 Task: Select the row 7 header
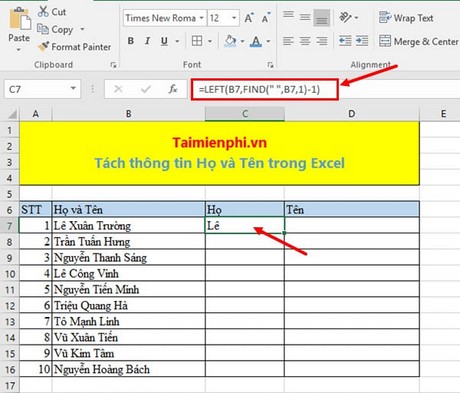pos(10,226)
